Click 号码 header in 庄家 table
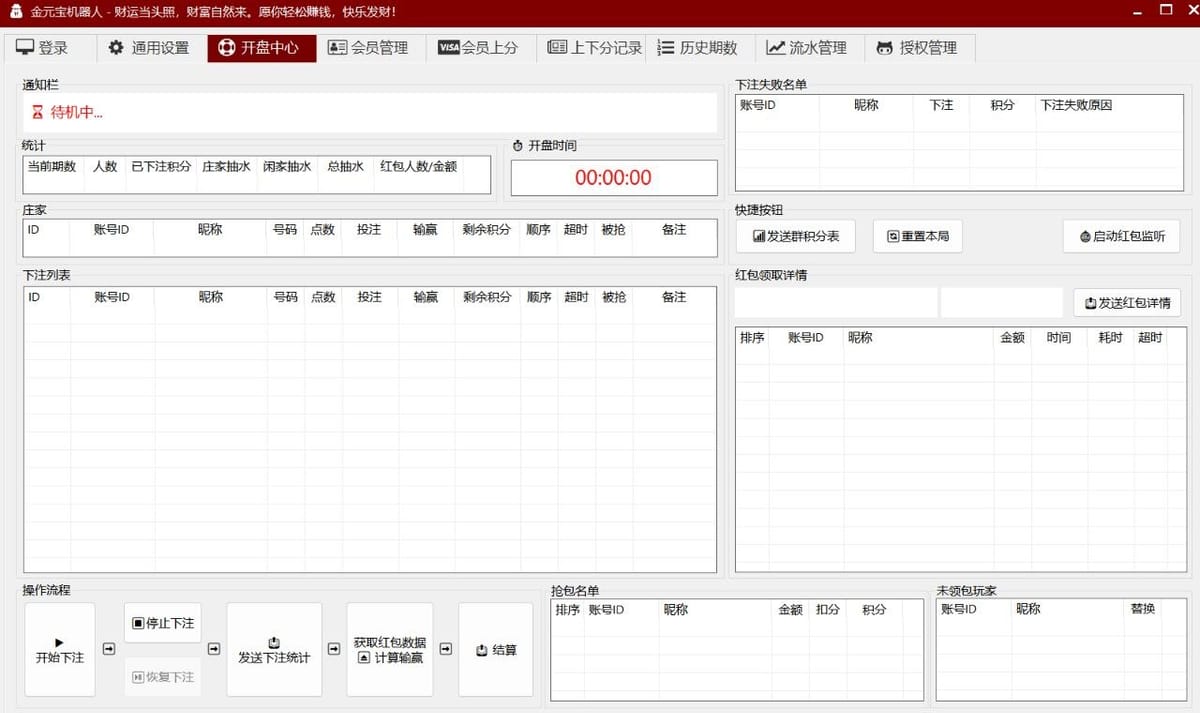Image resolution: width=1200 pixels, height=713 pixels. coord(285,230)
